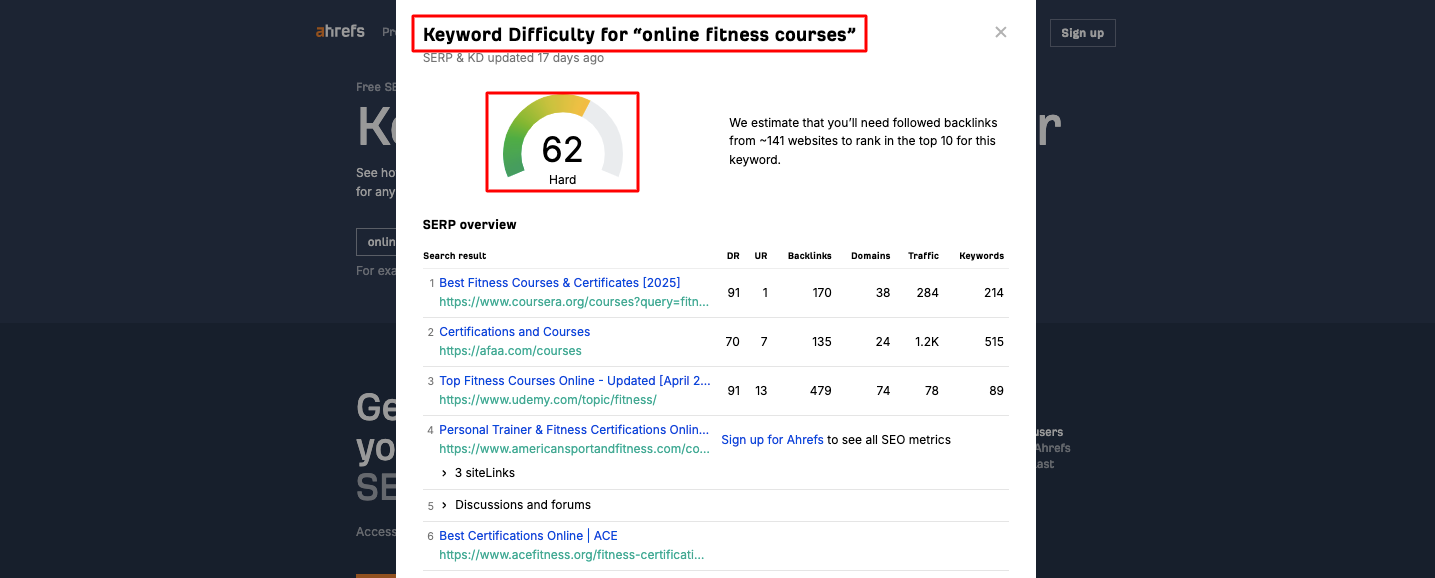Screen dimensions: 1435x578
Task: Click the backlinks estimate text mentioning ~141 websites
Action: (863, 141)
